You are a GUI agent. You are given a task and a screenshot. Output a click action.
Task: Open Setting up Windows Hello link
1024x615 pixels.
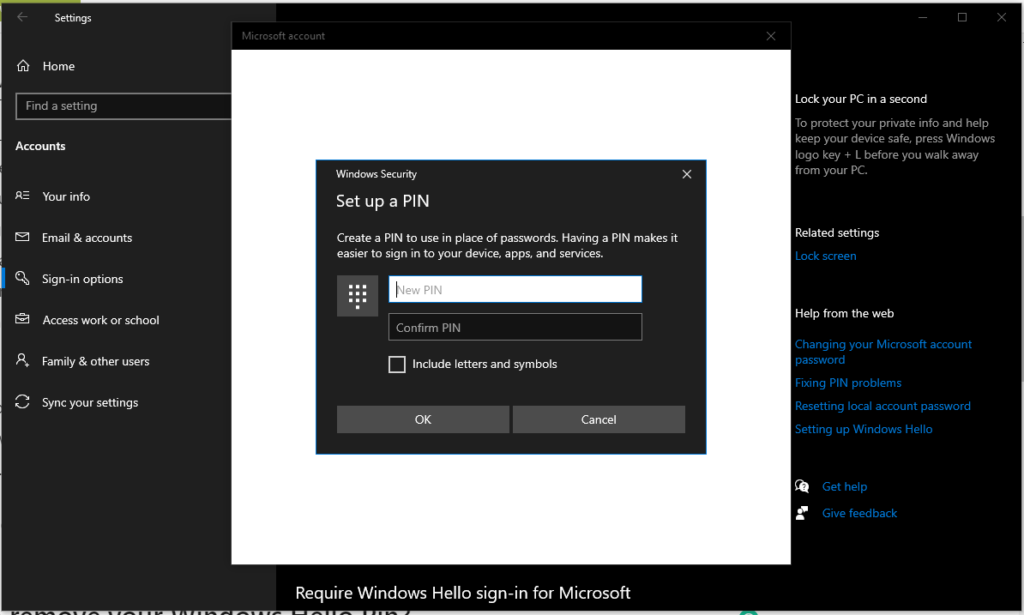coord(863,428)
